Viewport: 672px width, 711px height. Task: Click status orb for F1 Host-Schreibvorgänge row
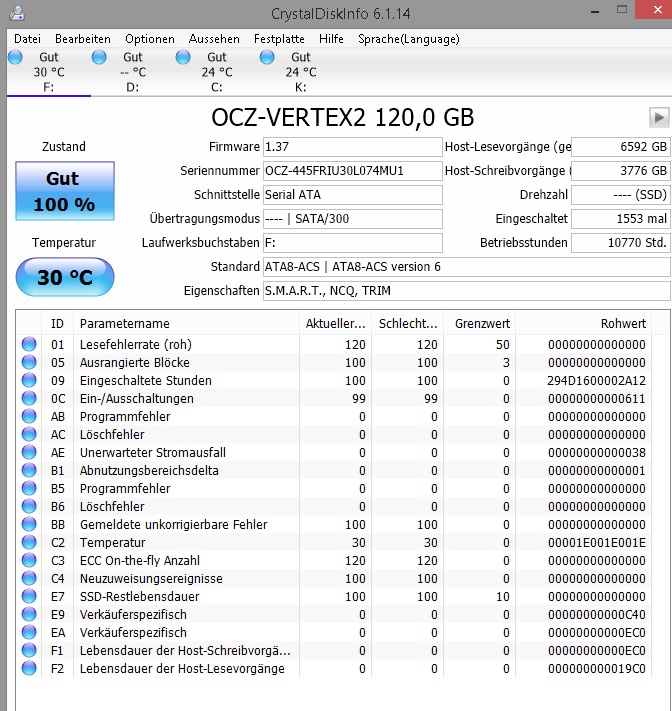(29, 650)
